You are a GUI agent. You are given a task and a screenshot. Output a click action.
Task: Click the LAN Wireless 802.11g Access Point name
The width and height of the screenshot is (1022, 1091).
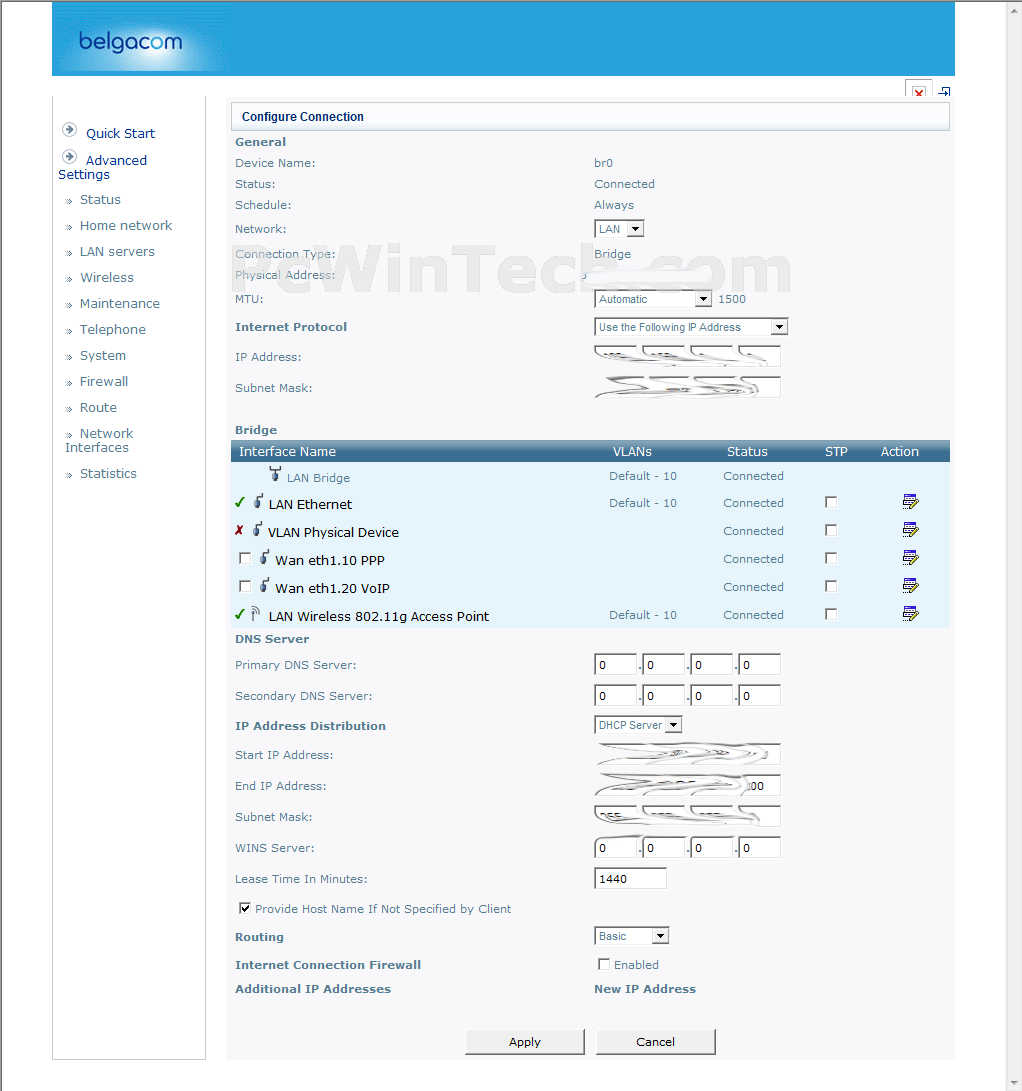coord(378,616)
